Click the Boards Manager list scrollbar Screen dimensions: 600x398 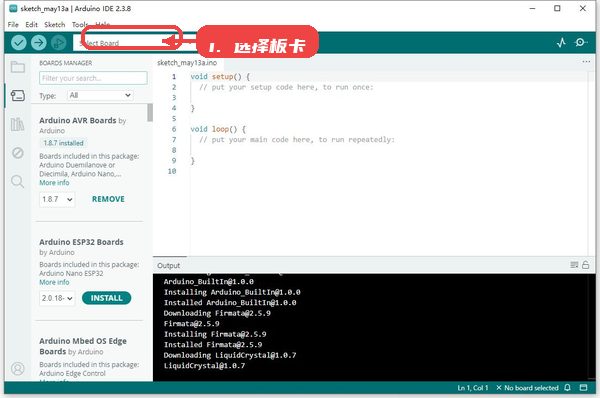(x=150, y=113)
